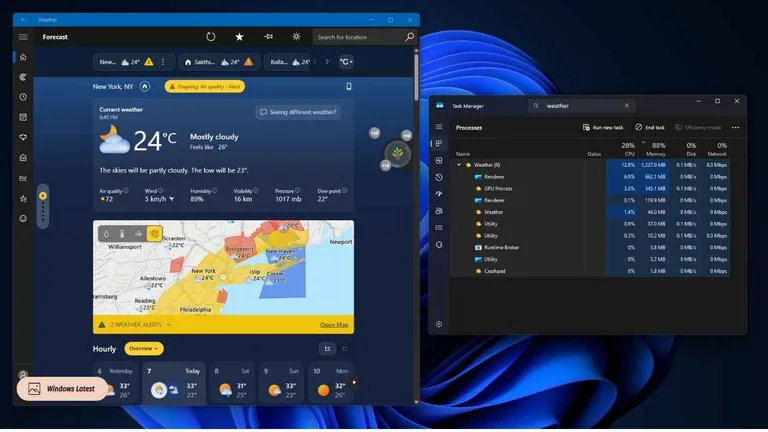Select the Sakthi... home location chip

(x=219, y=62)
